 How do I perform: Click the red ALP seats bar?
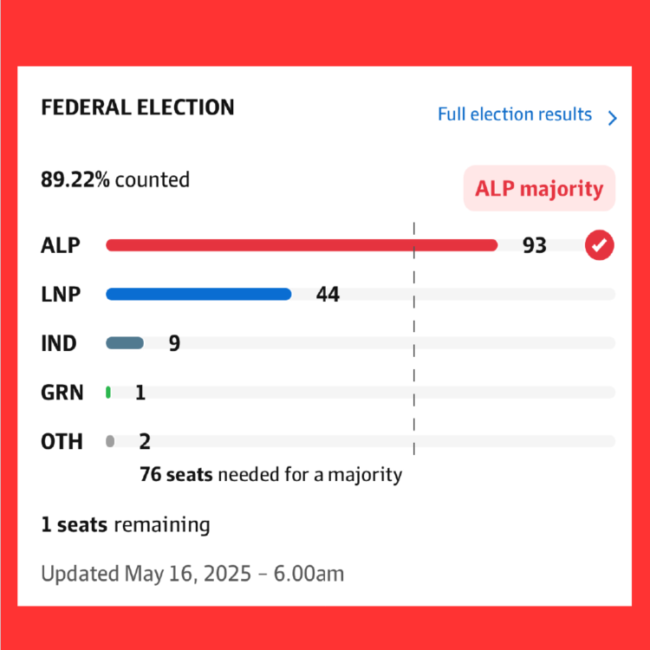pos(301,245)
